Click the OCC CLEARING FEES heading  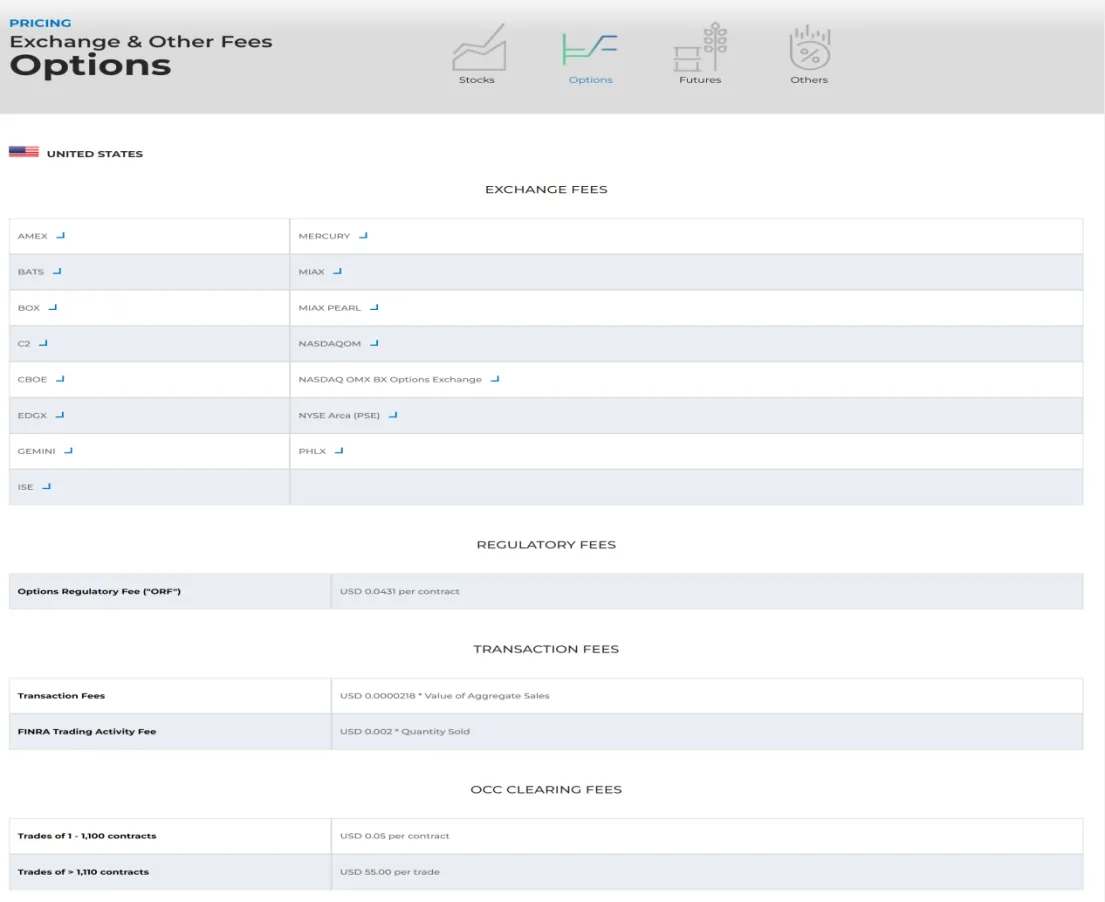click(546, 789)
